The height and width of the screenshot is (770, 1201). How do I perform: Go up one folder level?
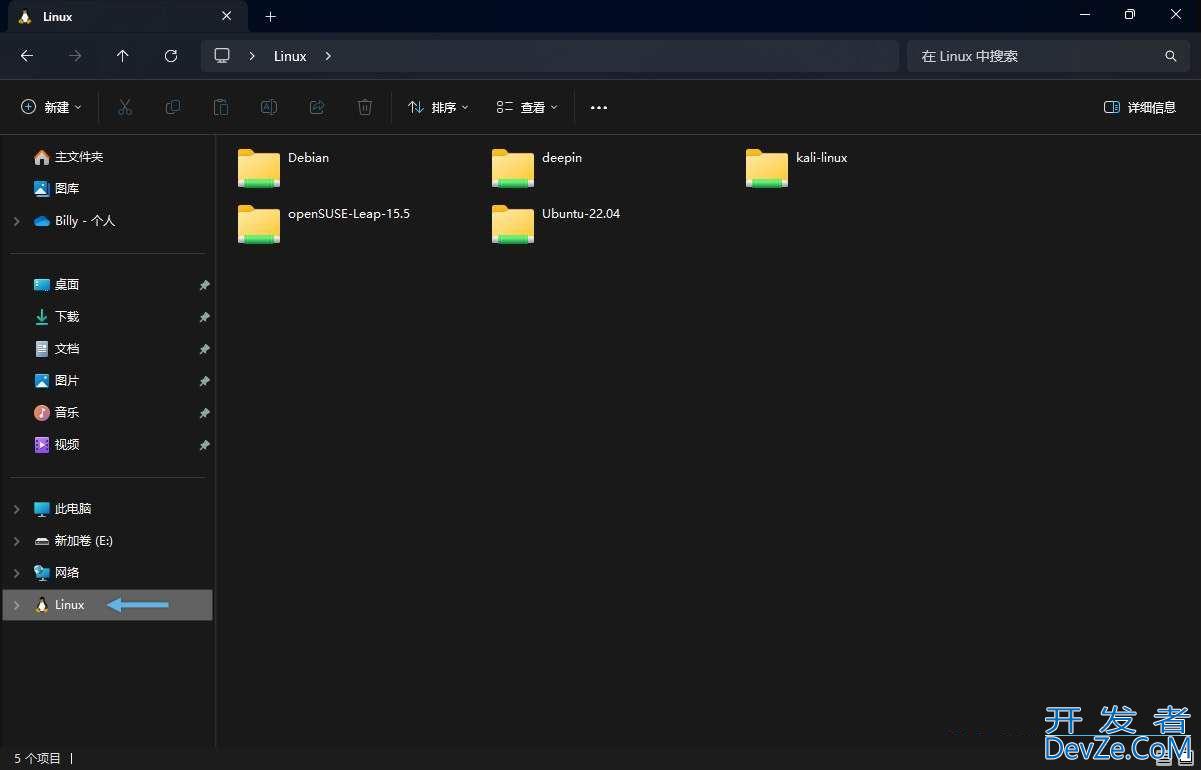tap(123, 56)
